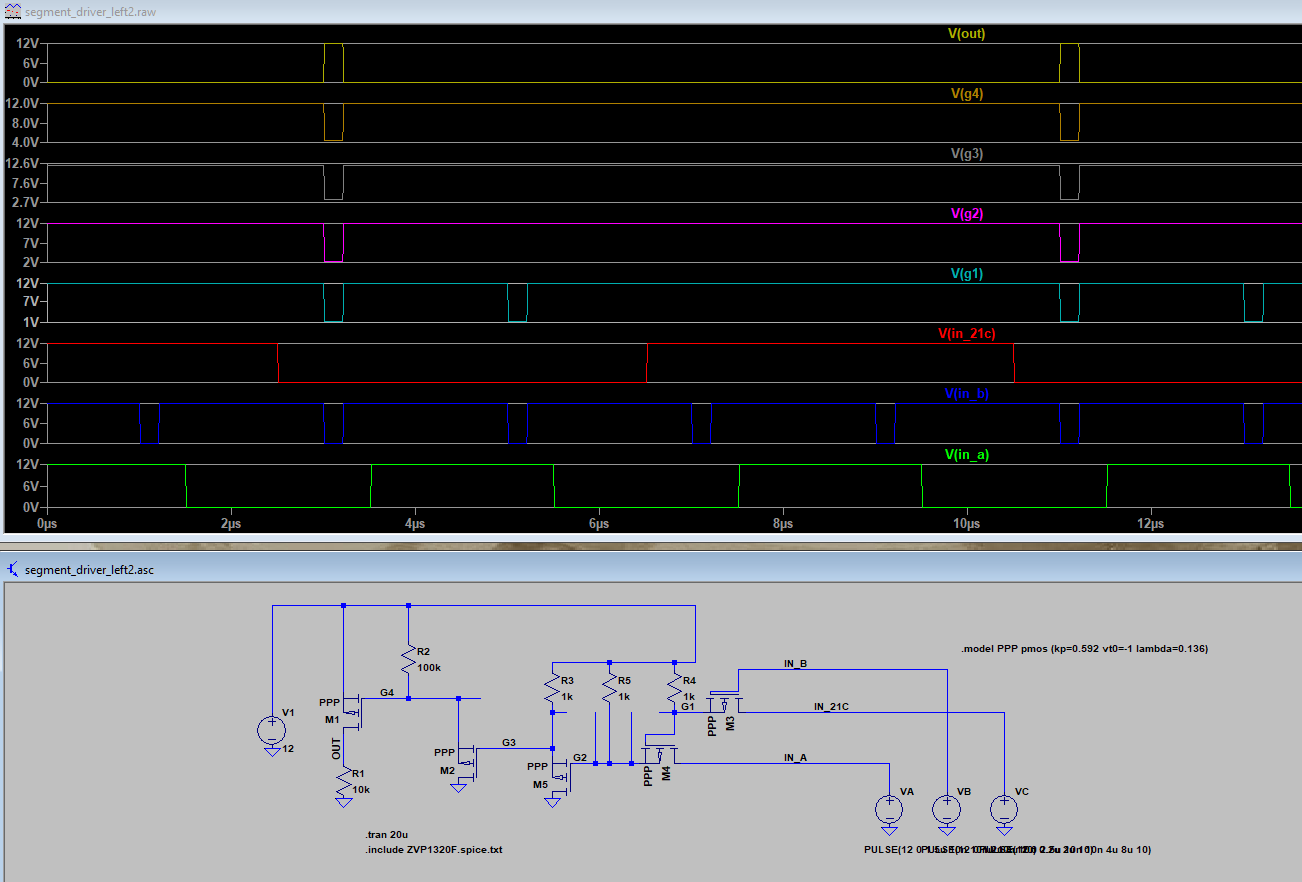1302x882 pixels.
Task: Select the V(g2) trace label
Action: (x=968, y=214)
